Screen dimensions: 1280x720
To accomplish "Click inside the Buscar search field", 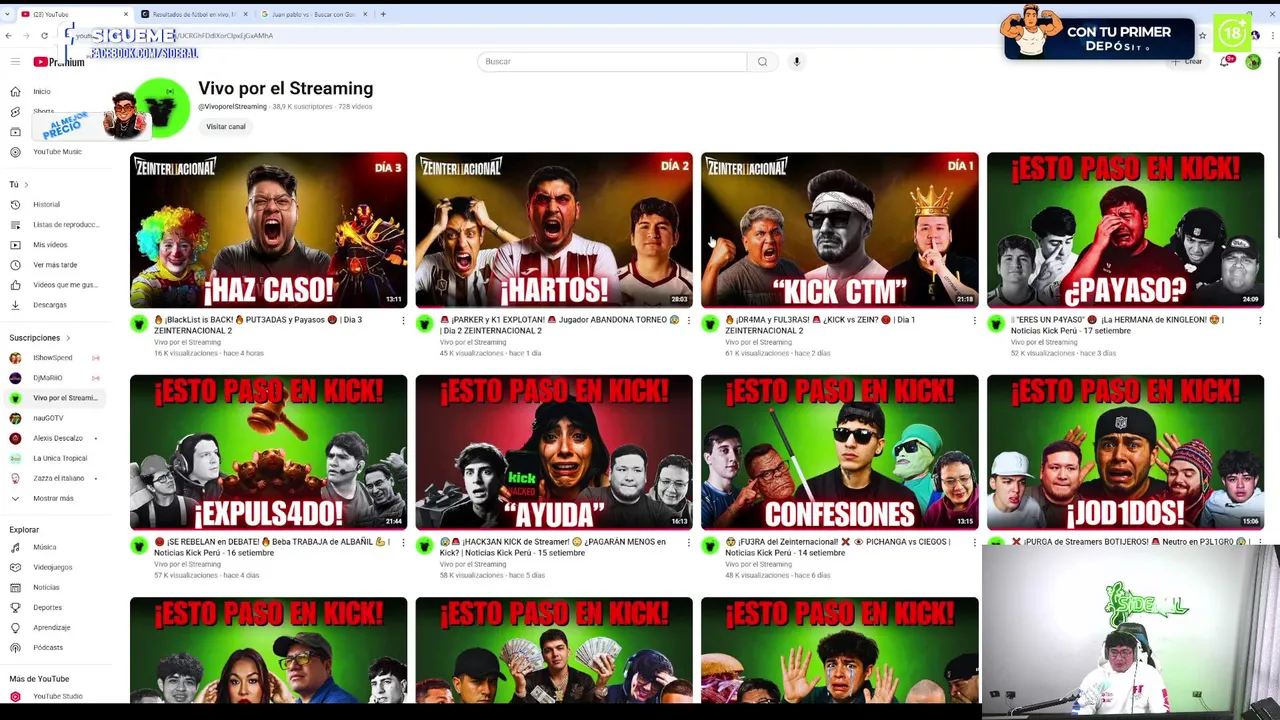I will 612,62.
